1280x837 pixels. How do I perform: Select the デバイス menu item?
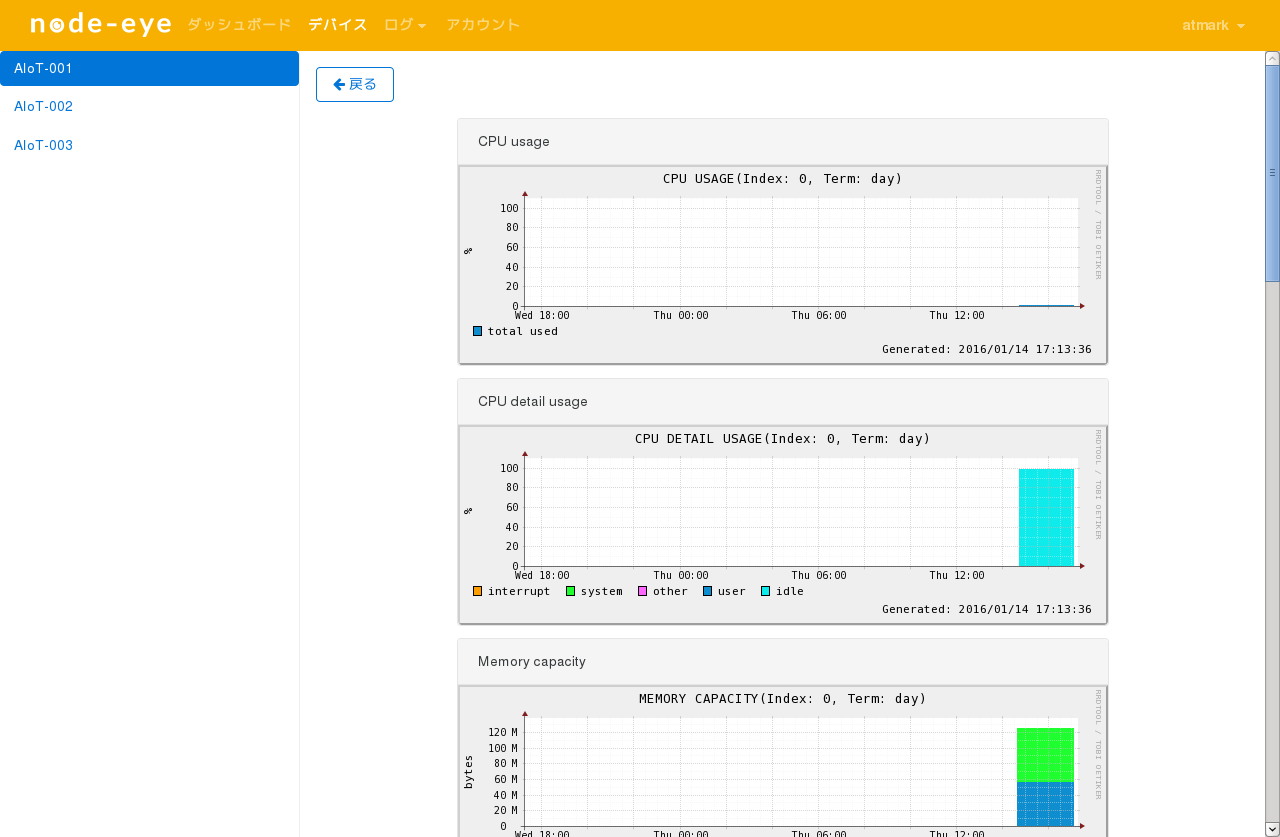[338, 25]
